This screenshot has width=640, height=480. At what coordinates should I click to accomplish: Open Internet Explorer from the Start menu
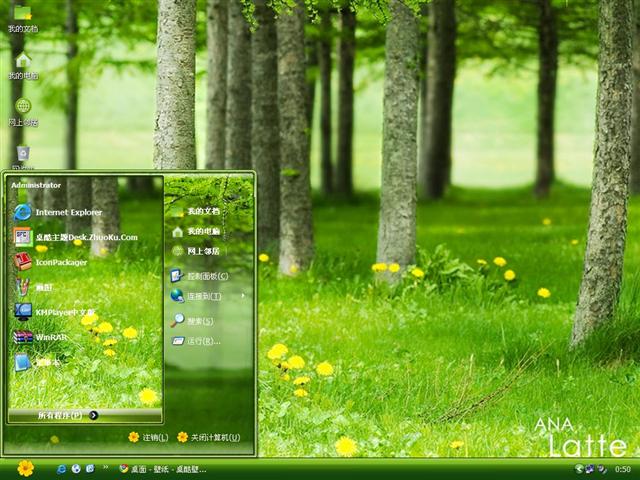pyautogui.click(x=68, y=212)
